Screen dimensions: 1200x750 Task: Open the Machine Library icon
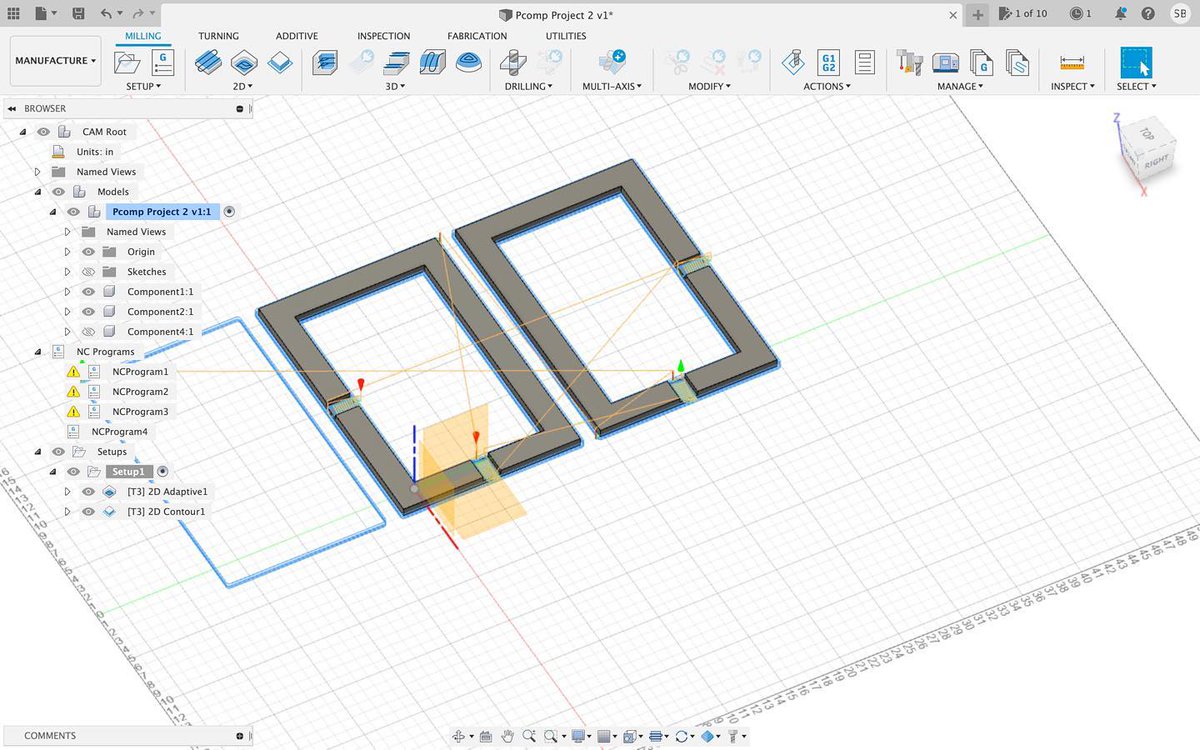[x=945, y=62]
